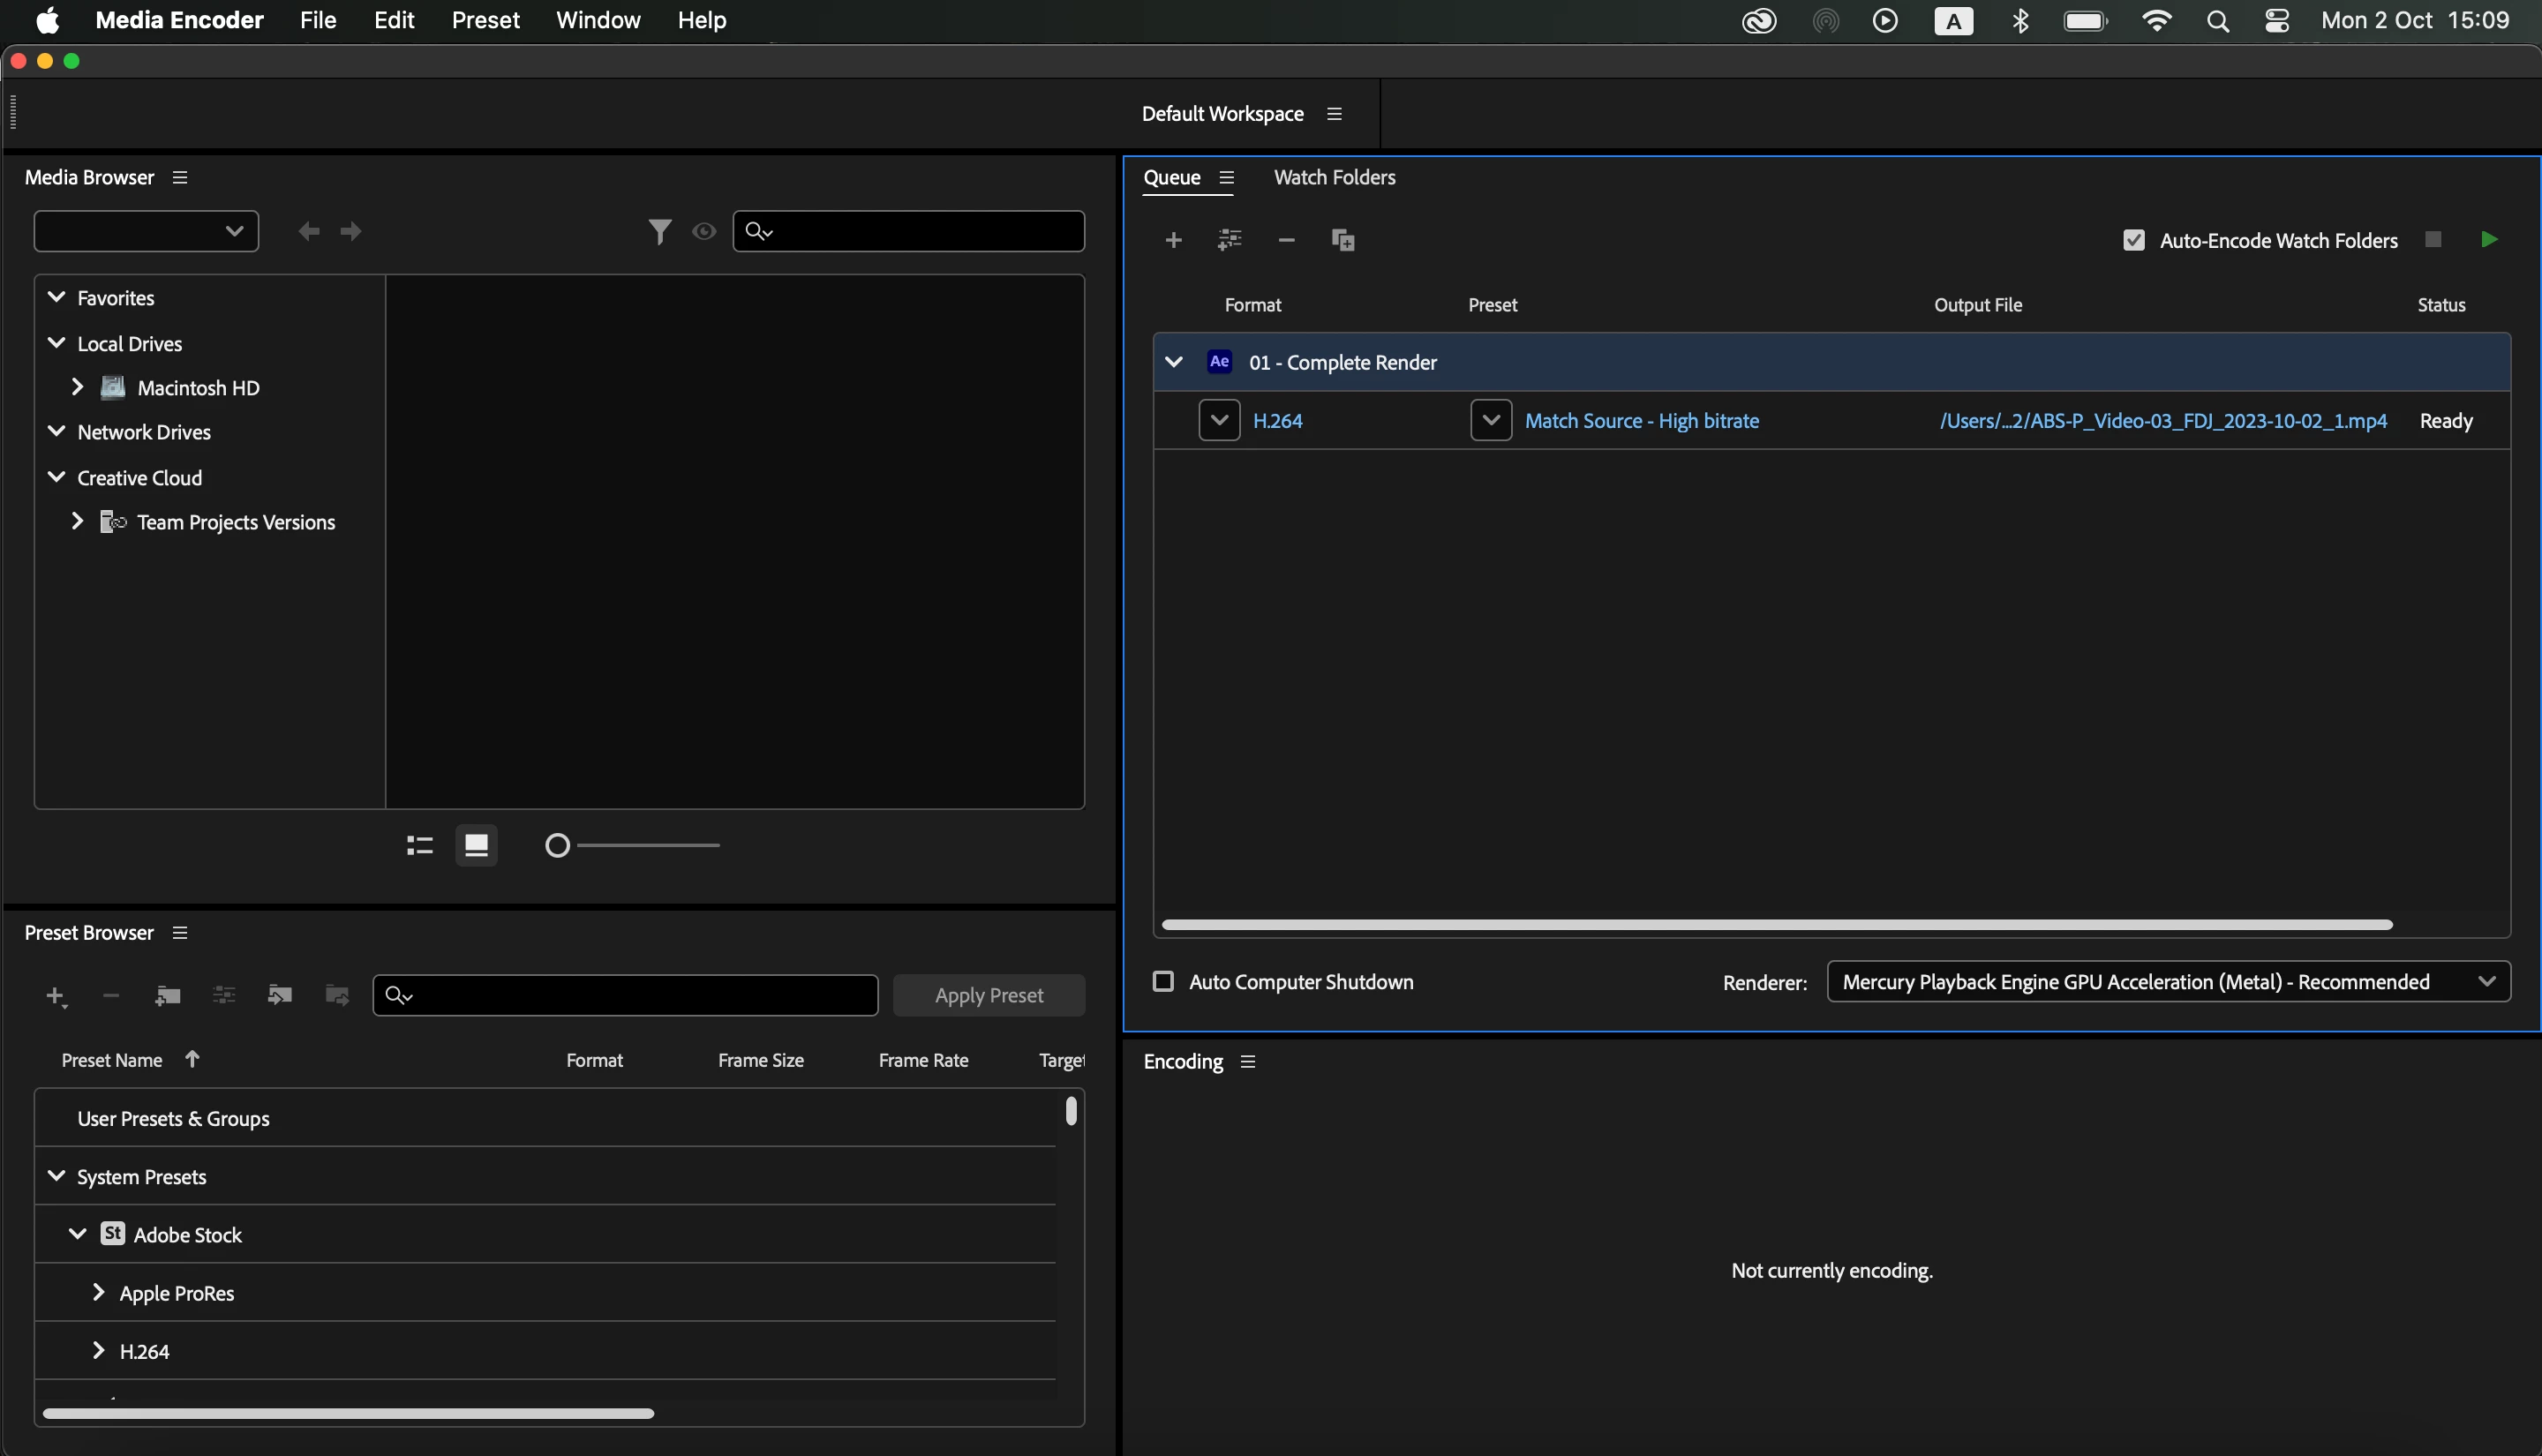Open the Preset menu in menu bar

[485, 20]
